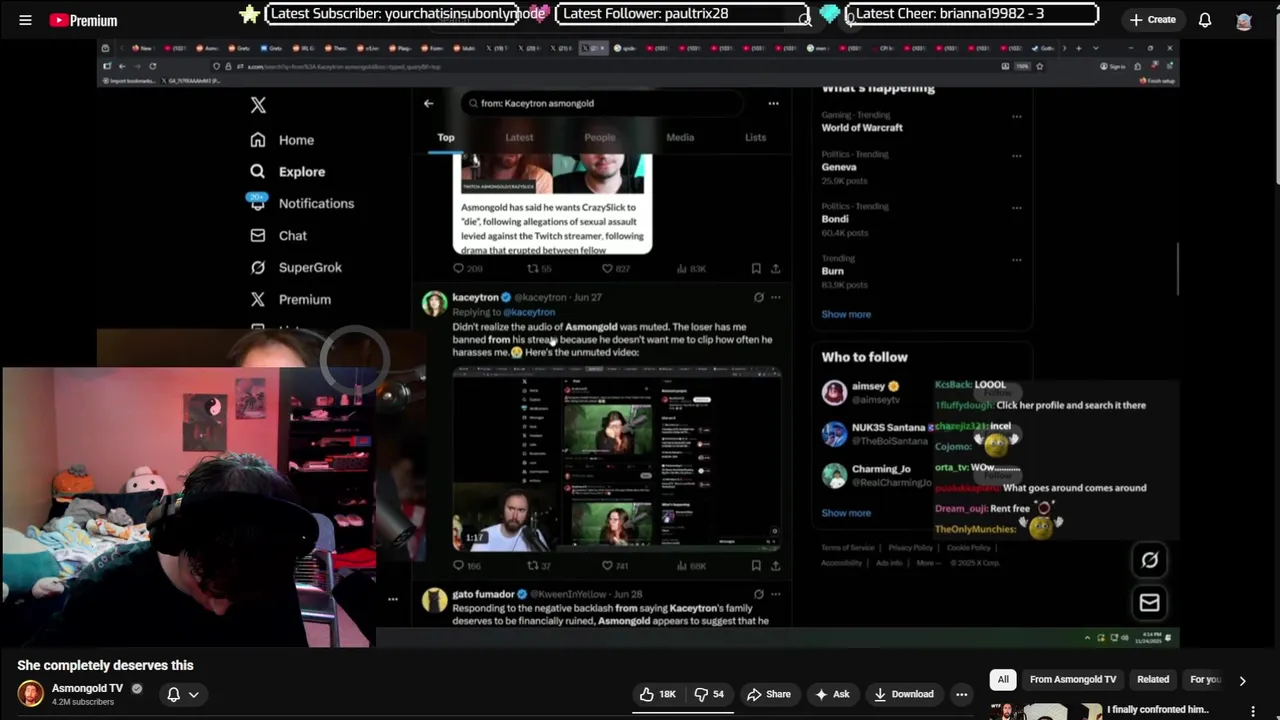Select 'From Asmongold TV' filter chip
The width and height of the screenshot is (1280, 720).
(x=1073, y=680)
